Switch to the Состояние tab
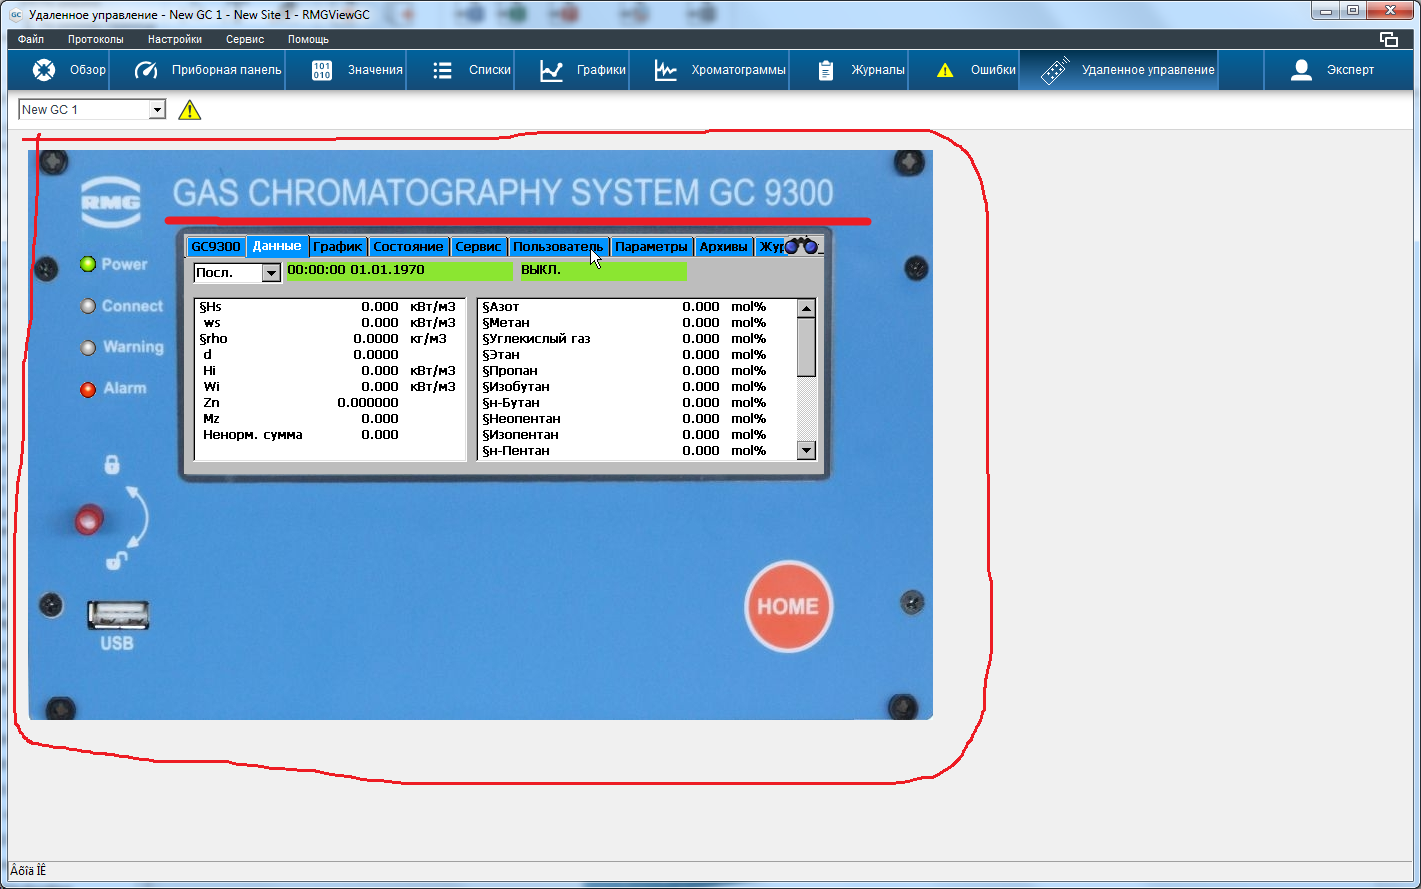This screenshot has width=1421, height=889. [408, 246]
